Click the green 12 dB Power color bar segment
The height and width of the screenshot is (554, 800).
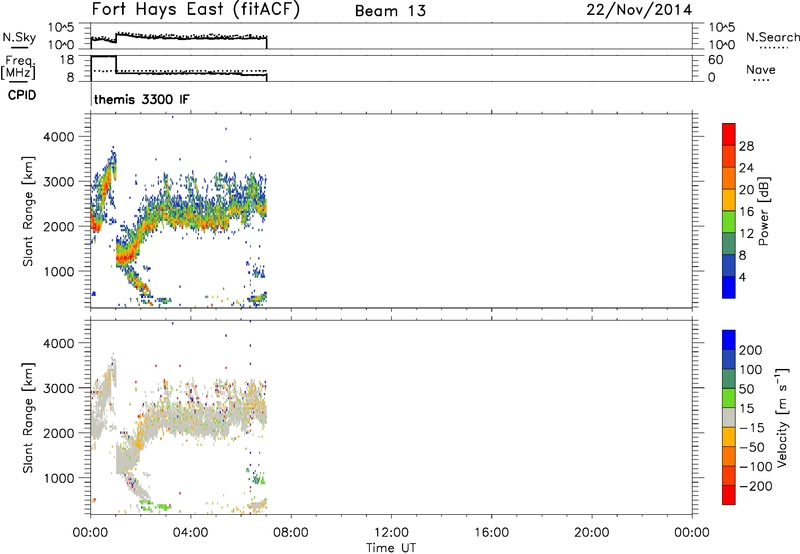tap(729, 221)
